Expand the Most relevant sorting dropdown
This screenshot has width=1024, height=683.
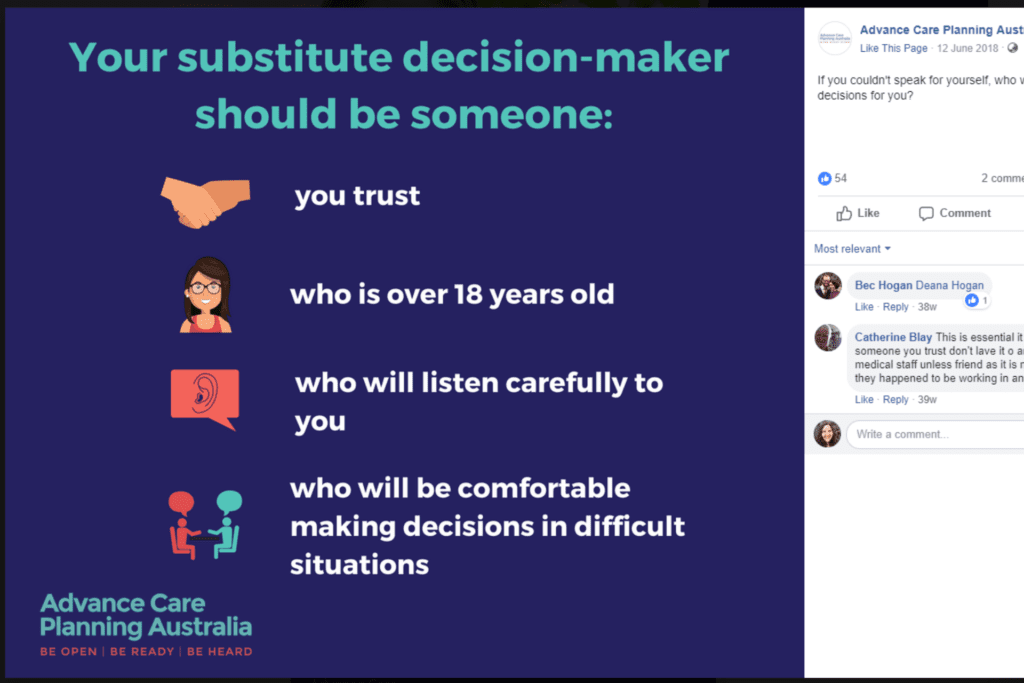click(x=852, y=249)
